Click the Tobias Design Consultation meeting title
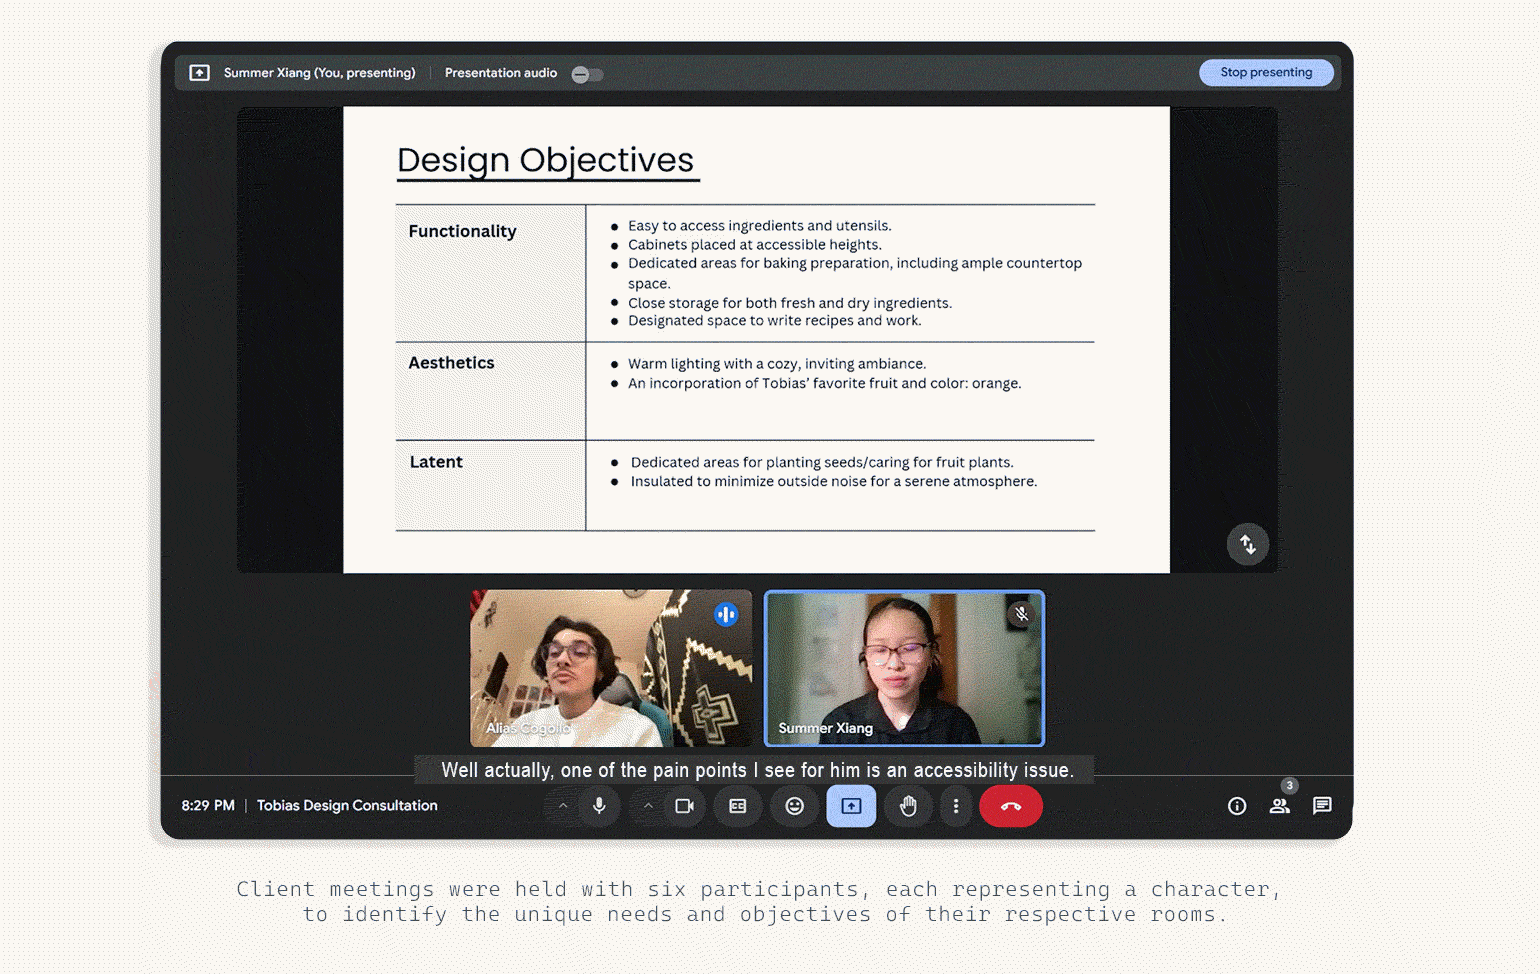1540x974 pixels. click(x=347, y=806)
